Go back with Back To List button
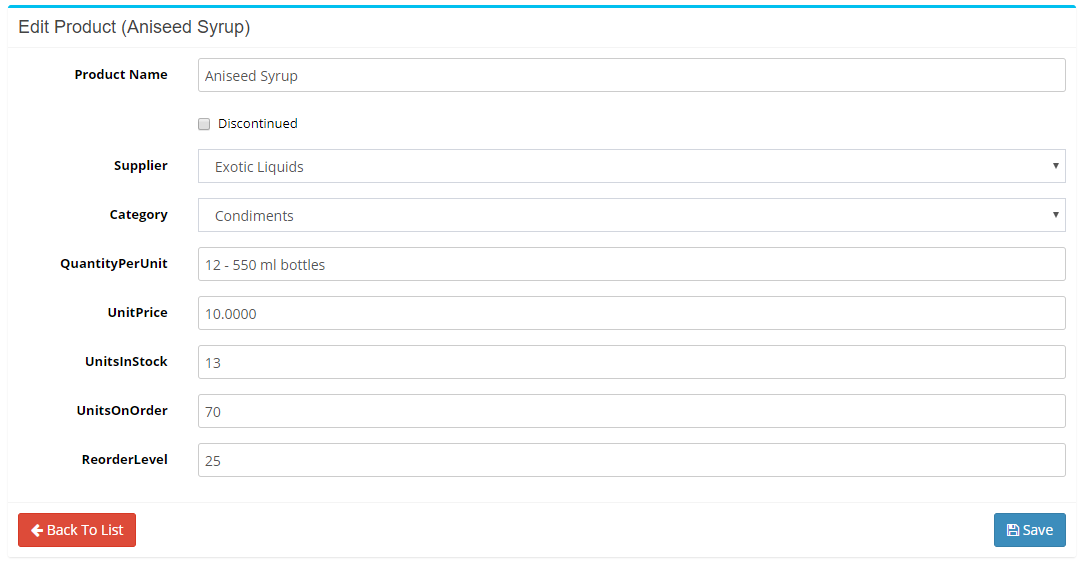This screenshot has width=1084, height=564. (77, 530)
